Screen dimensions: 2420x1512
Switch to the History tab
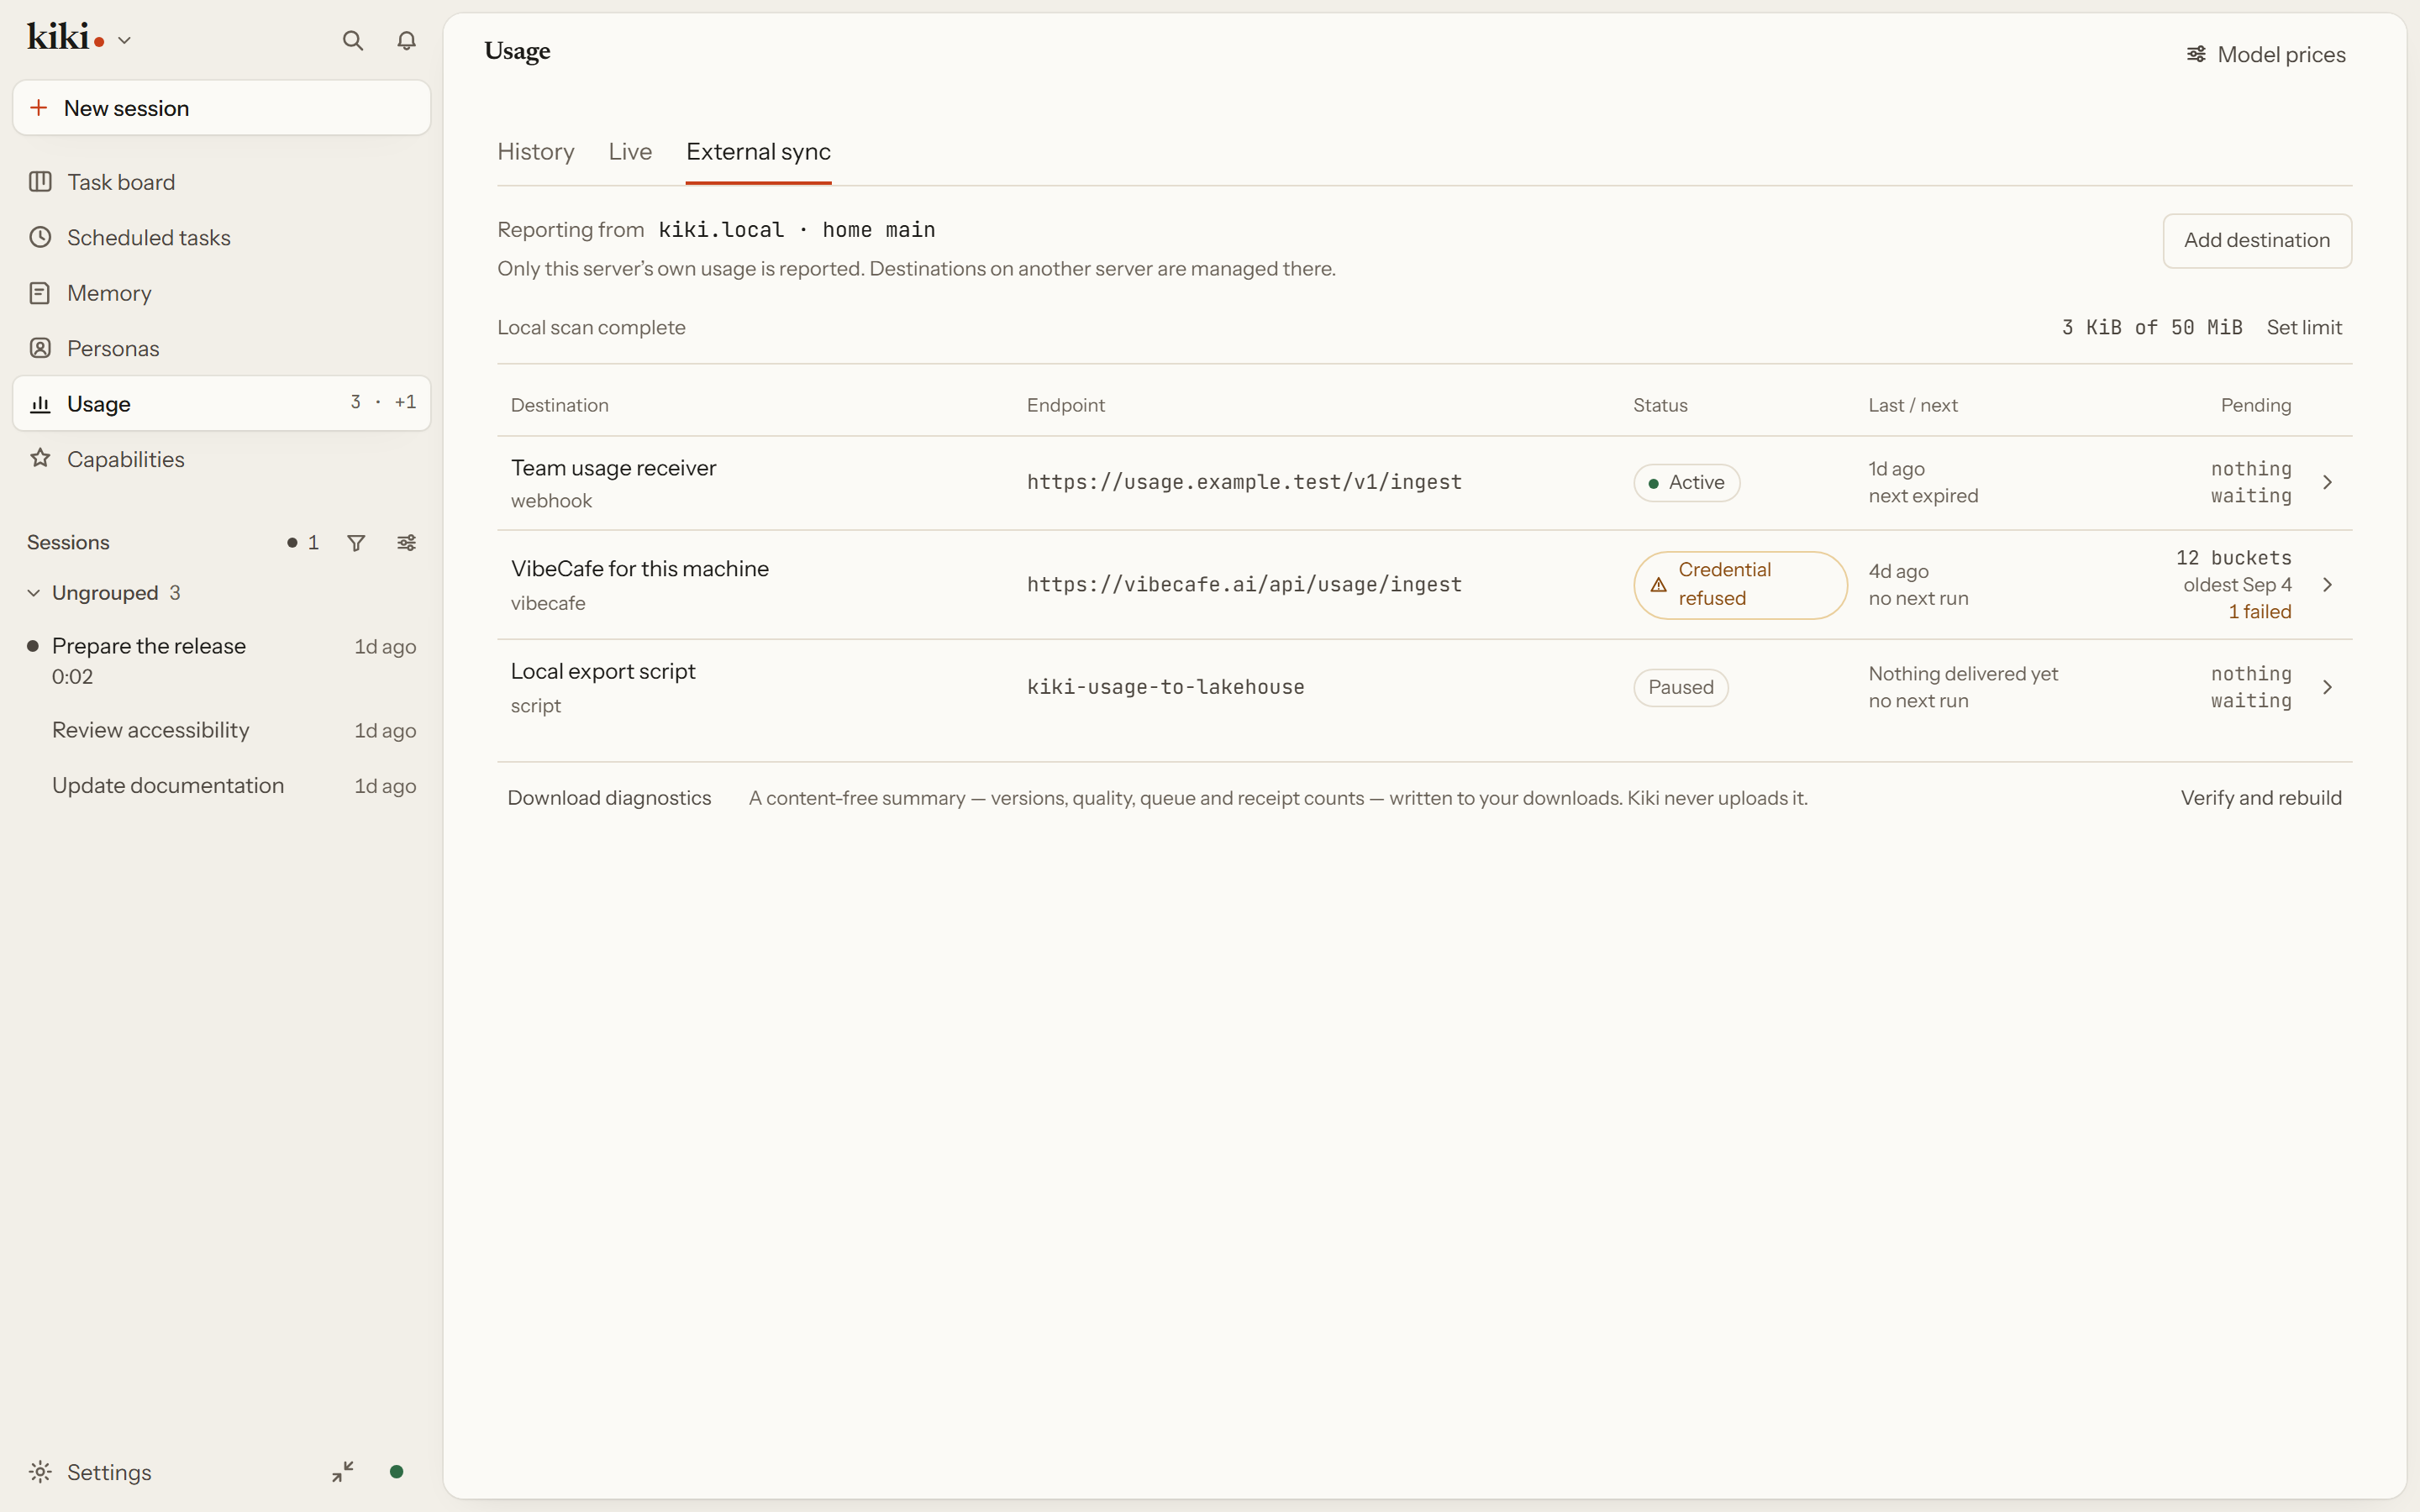pyautogui.click(x=536, y=152)
